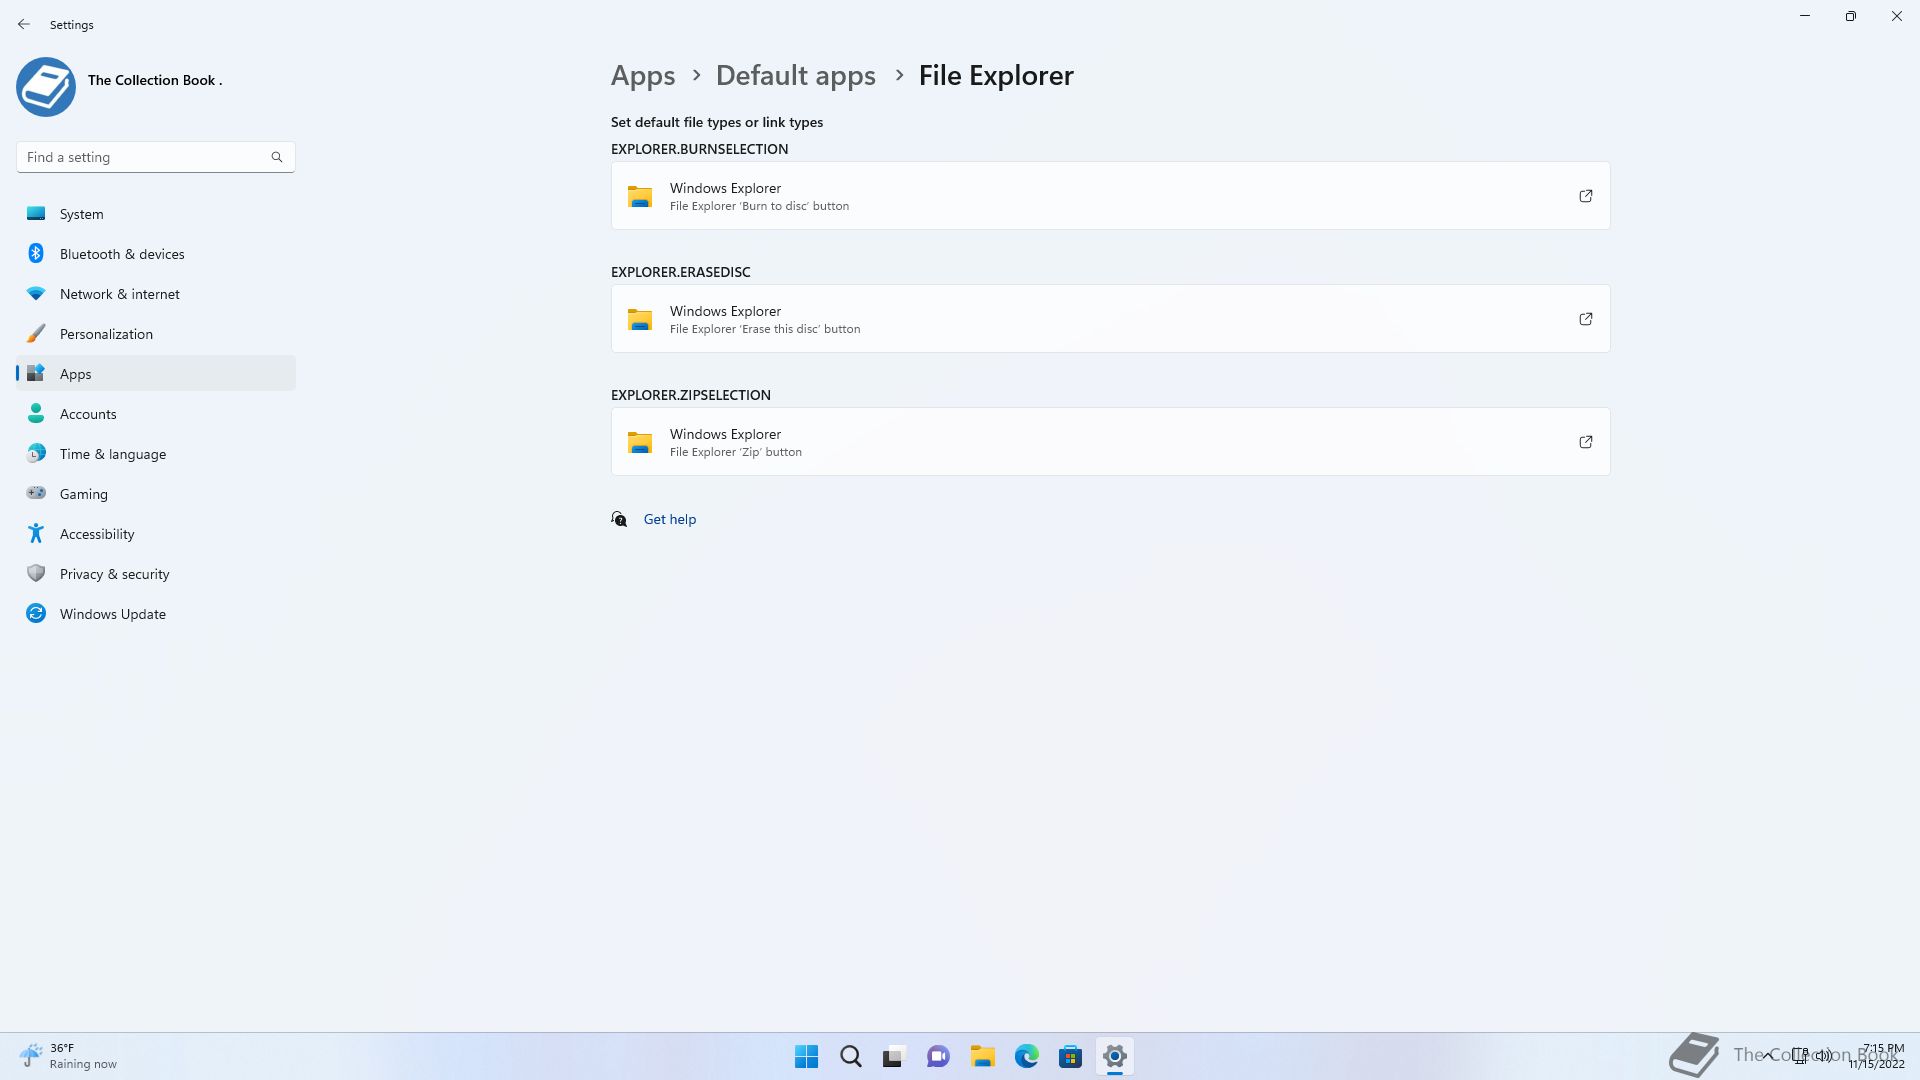The image size is (1920, 1080).
Task: Open Accessibility settings
Action: point(156,534)
